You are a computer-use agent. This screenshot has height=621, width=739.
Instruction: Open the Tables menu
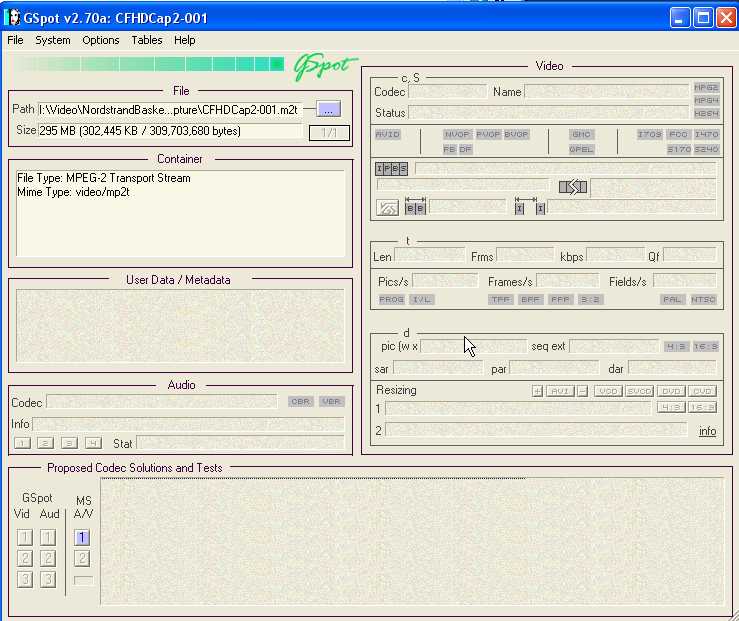(146, 40)
